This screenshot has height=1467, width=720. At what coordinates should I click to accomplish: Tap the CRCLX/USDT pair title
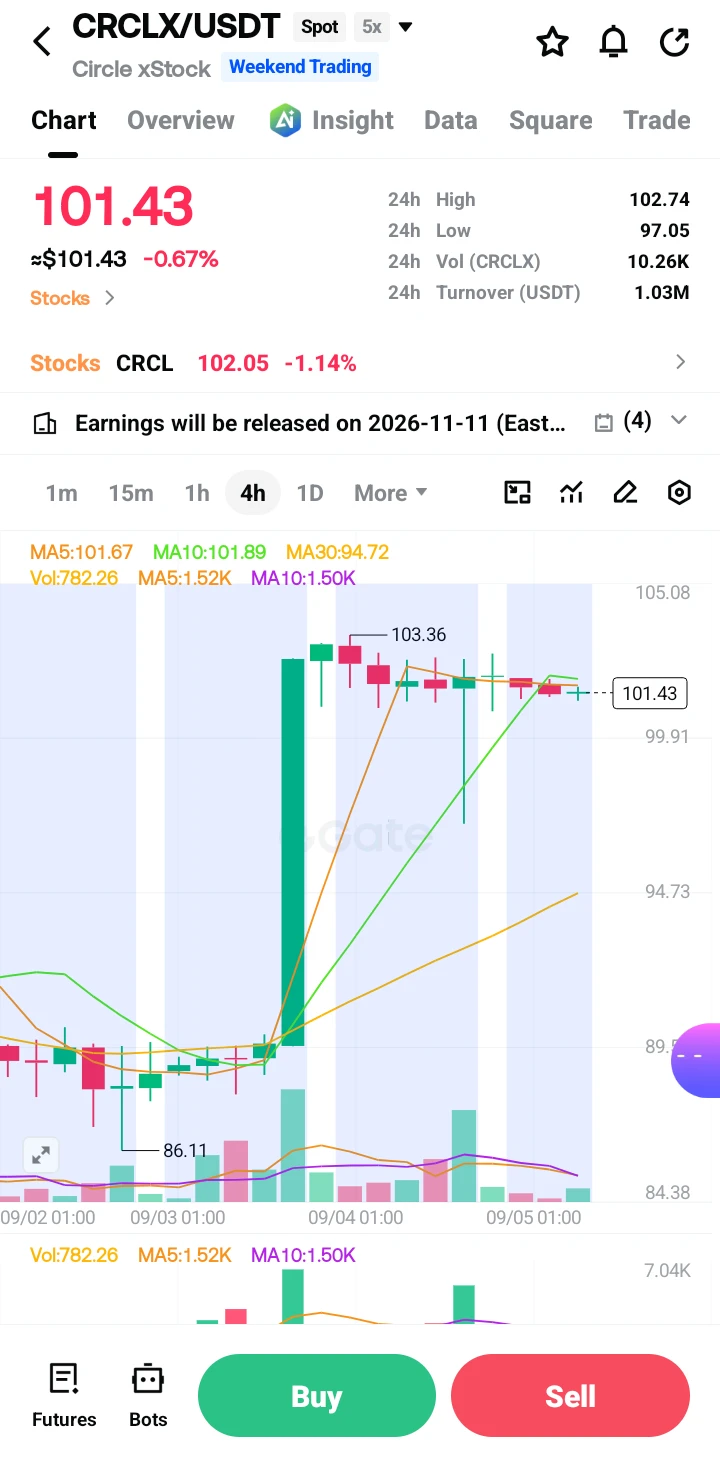coord(176,26)
